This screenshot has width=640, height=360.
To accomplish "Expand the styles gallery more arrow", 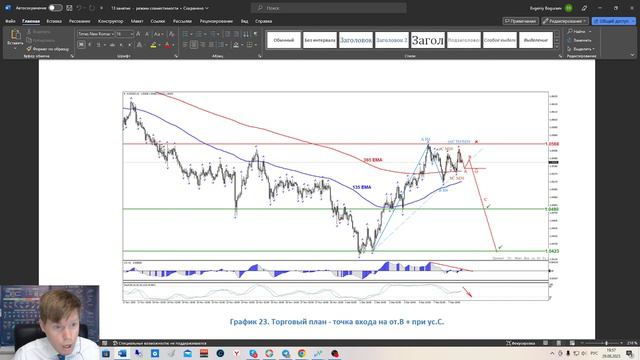I will coord(557,47).
